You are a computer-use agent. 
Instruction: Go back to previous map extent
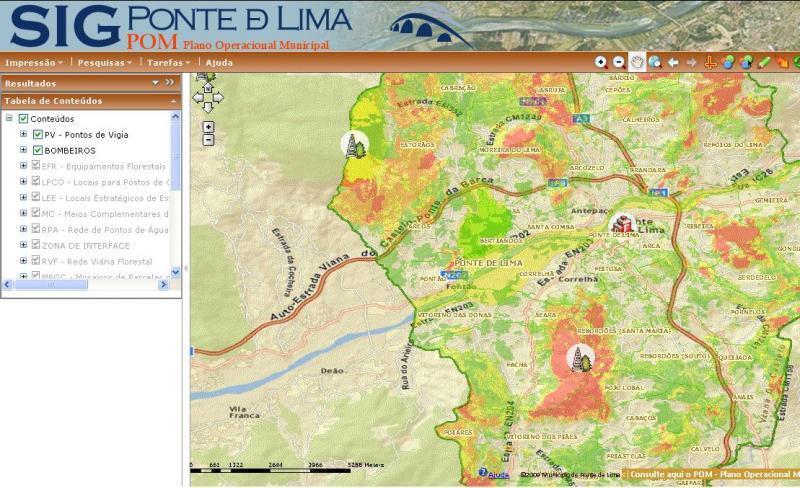[673, 62]
